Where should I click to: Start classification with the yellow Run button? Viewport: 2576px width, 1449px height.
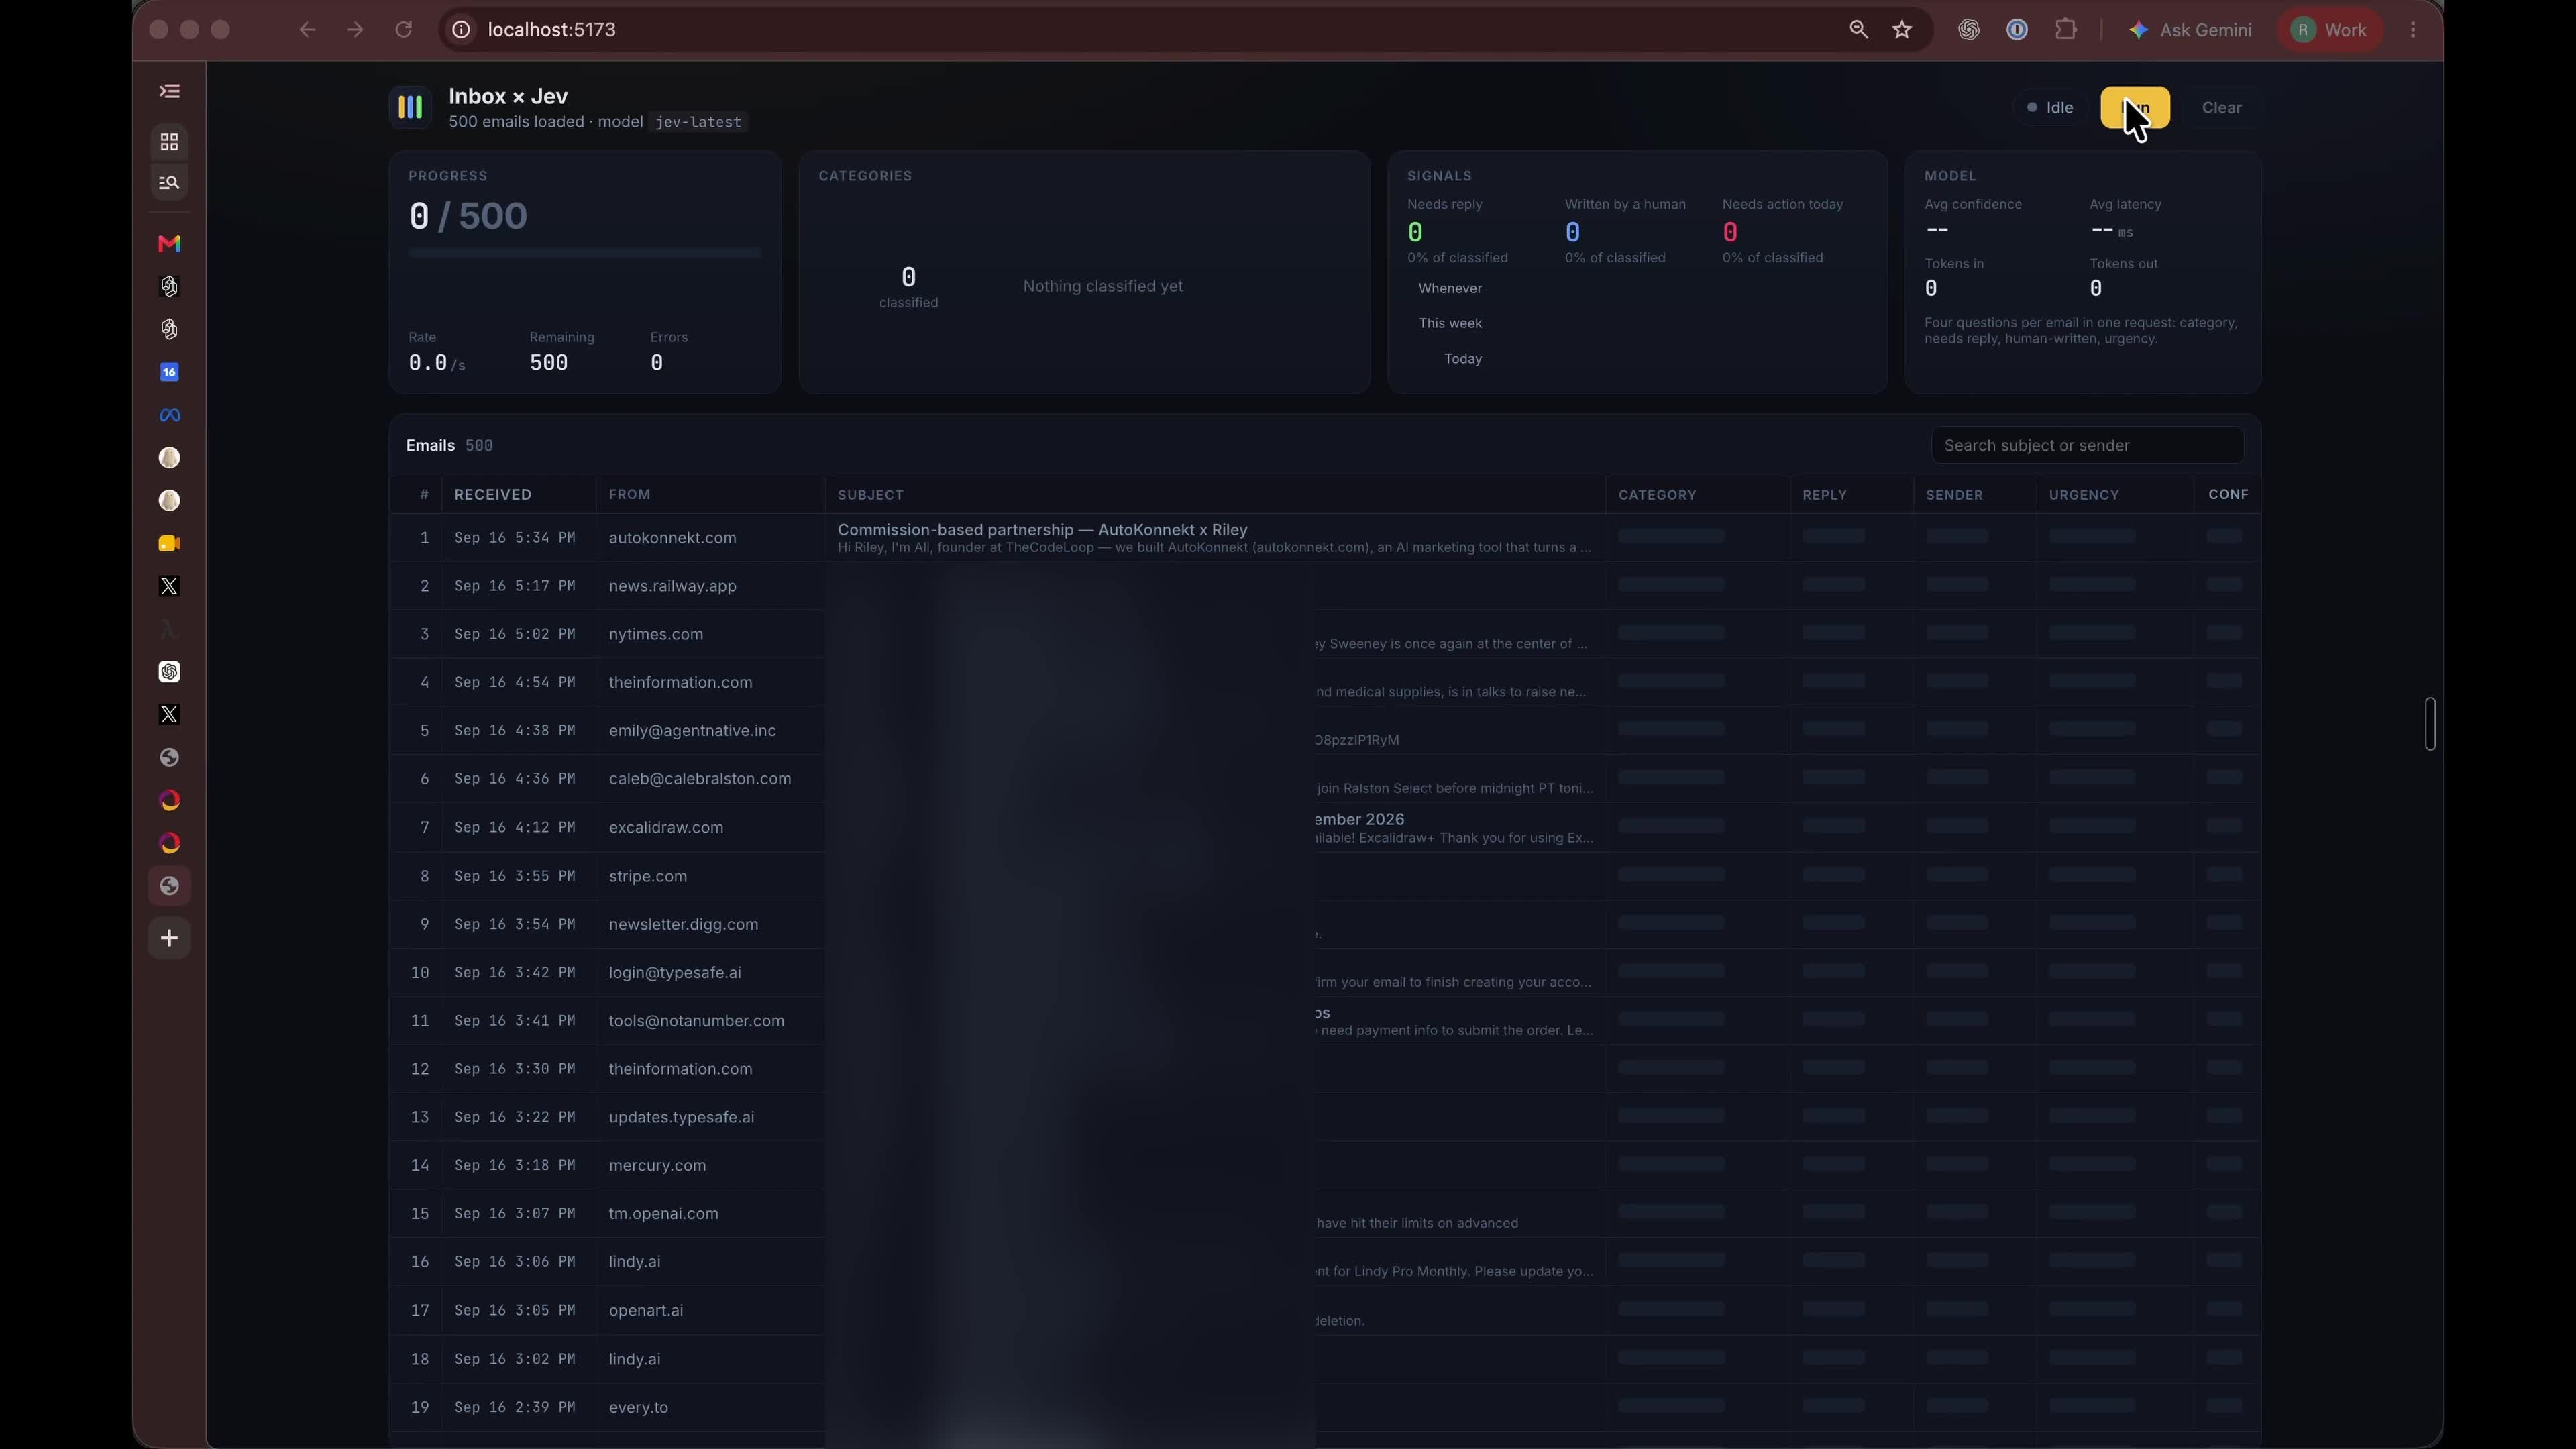2135,107
